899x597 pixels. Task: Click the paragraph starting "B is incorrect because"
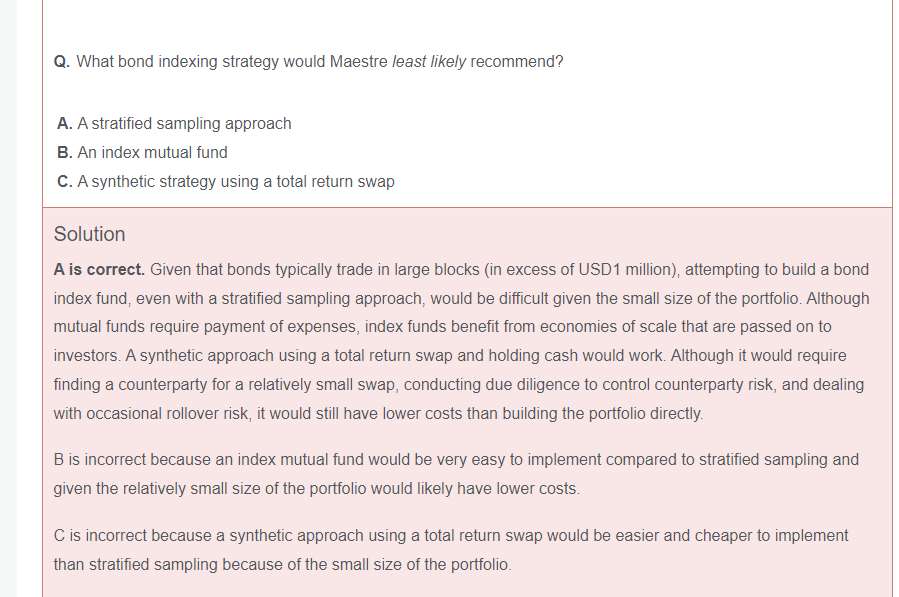455,474
